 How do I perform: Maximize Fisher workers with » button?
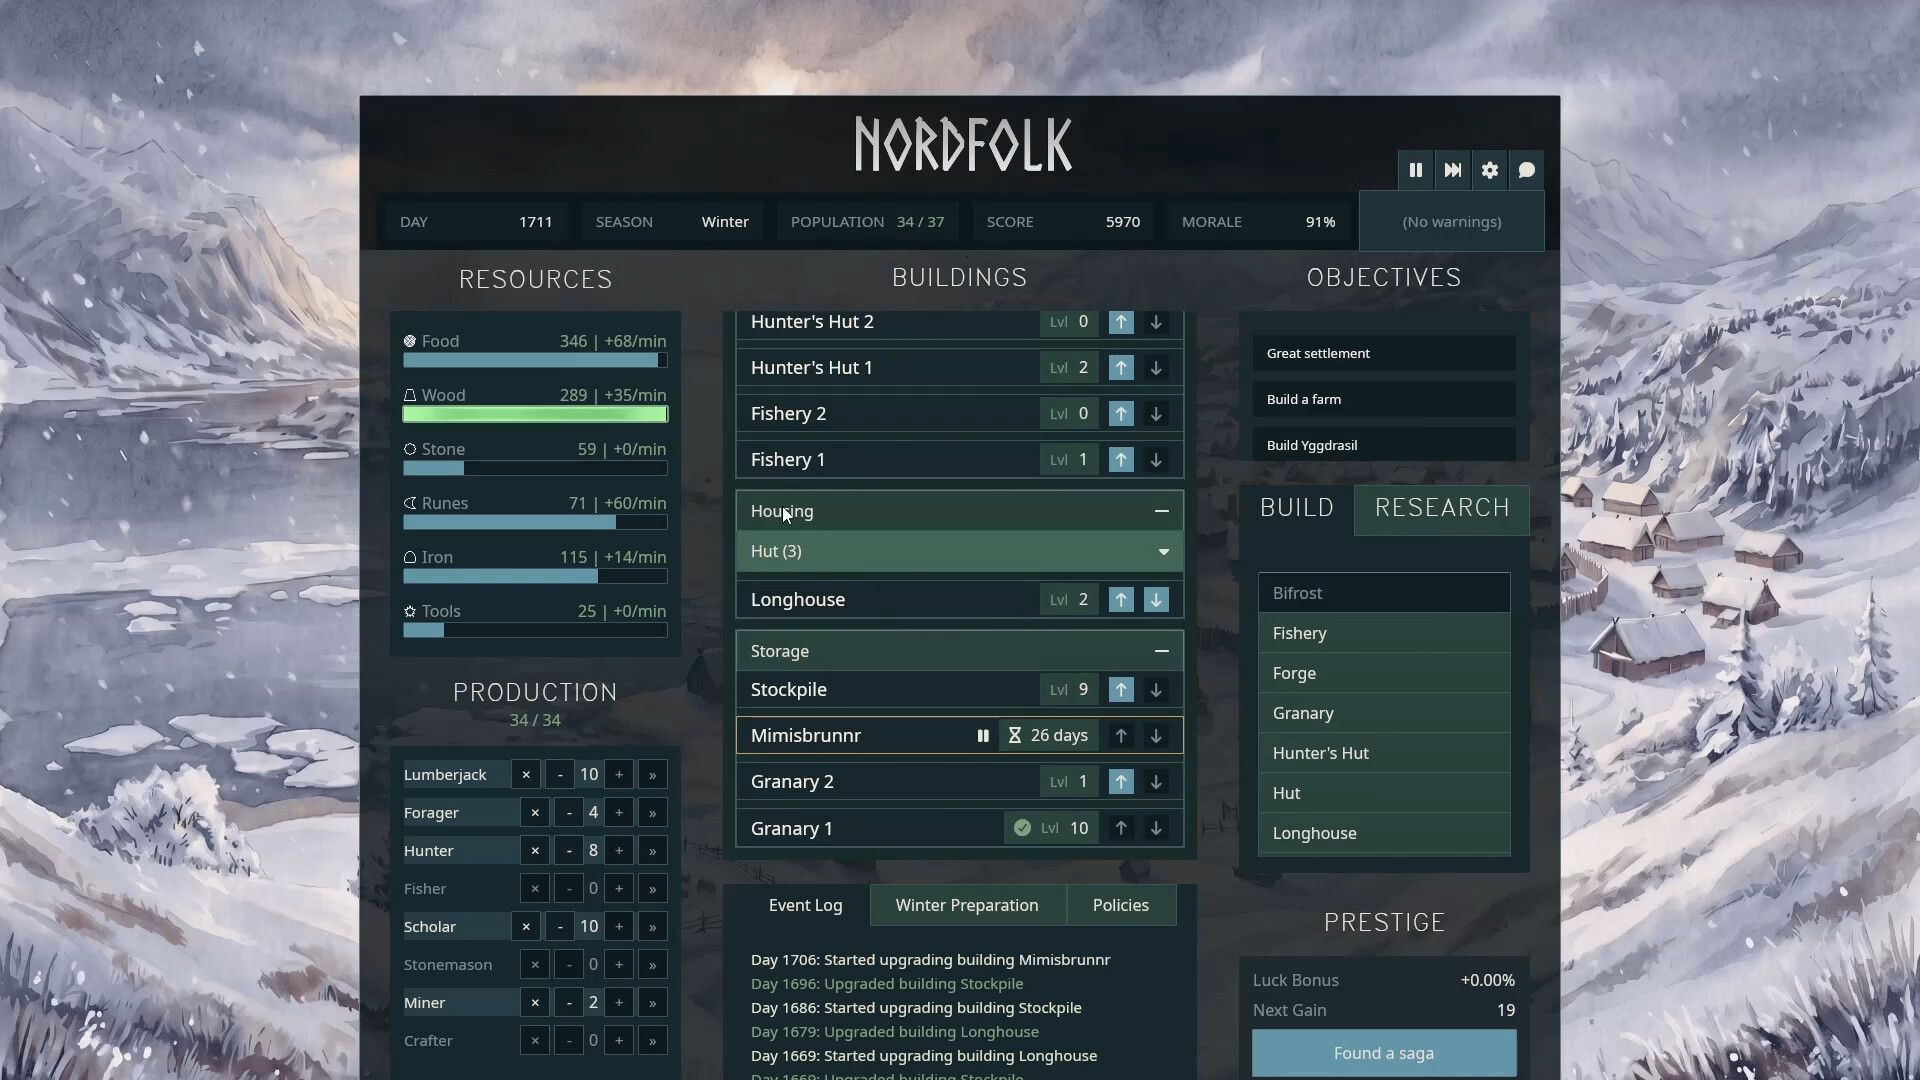(653, 889)
